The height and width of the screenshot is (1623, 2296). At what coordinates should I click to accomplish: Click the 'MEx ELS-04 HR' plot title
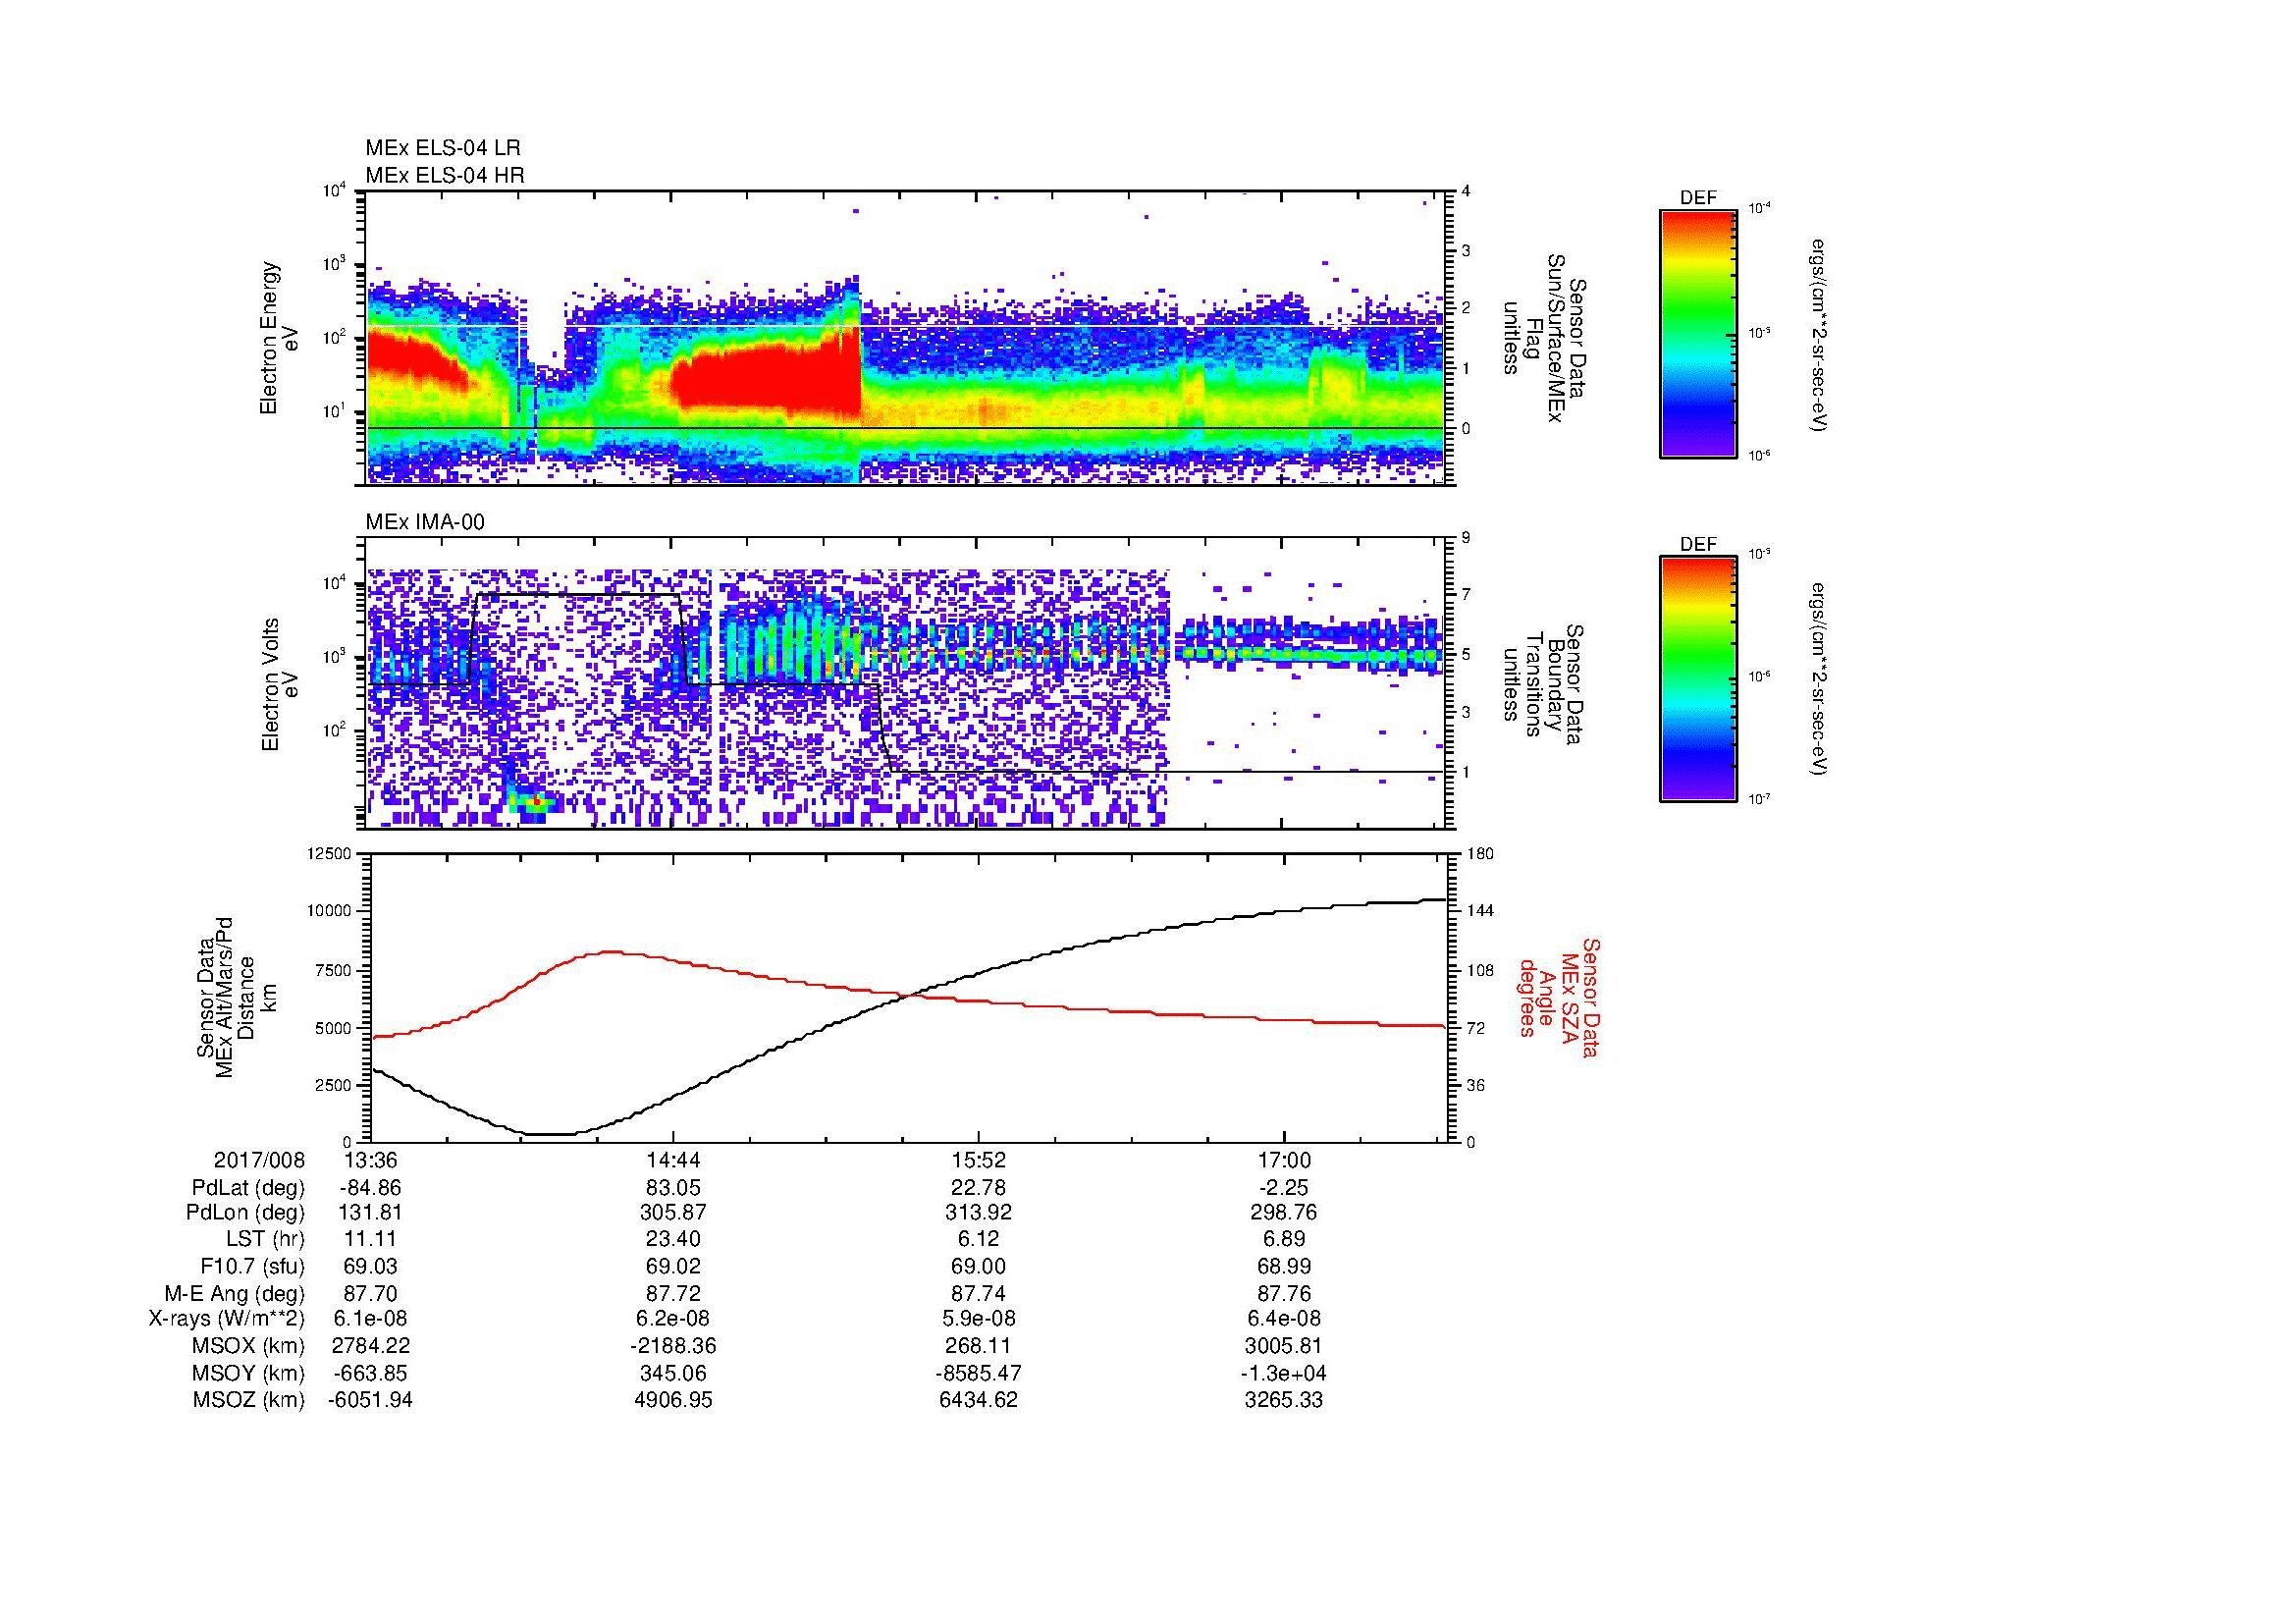(x=445, y=175)
